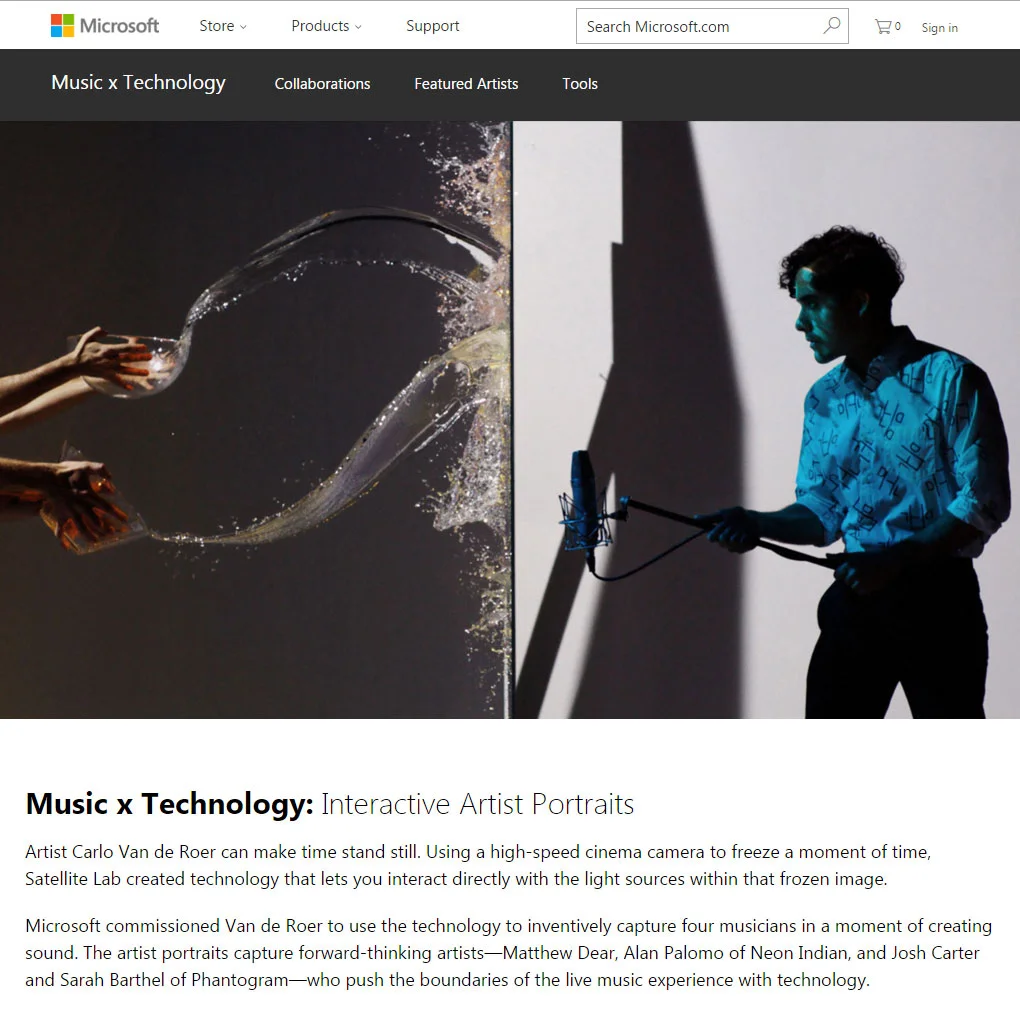Click the search magnifier icon
This screenshot has width=1020, height=1013.
[831, 26]
